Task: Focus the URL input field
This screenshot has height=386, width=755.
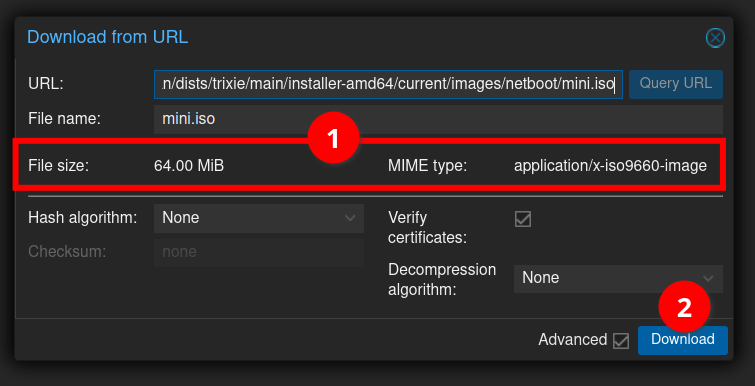Action: click(388, 84)
